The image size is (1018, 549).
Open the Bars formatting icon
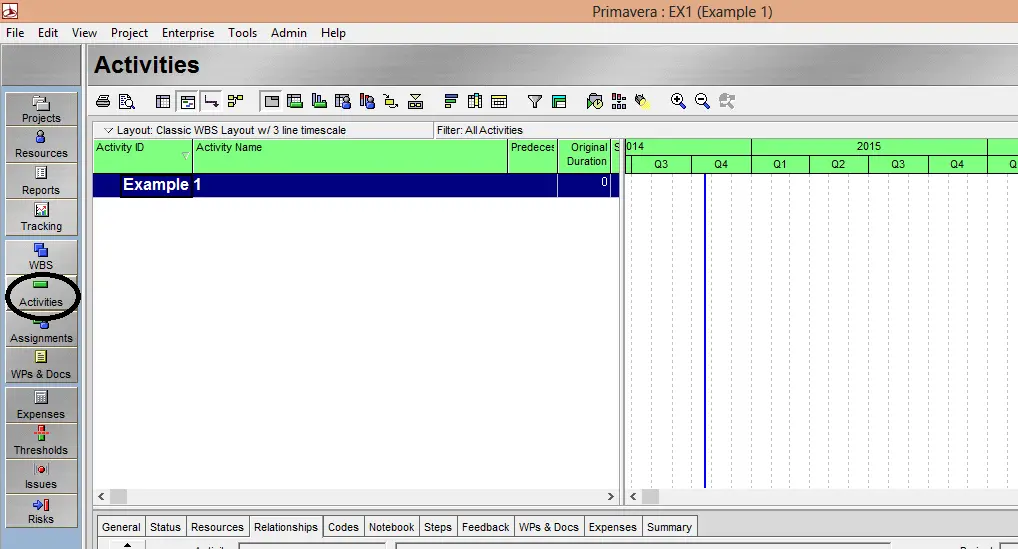point(451,101)
